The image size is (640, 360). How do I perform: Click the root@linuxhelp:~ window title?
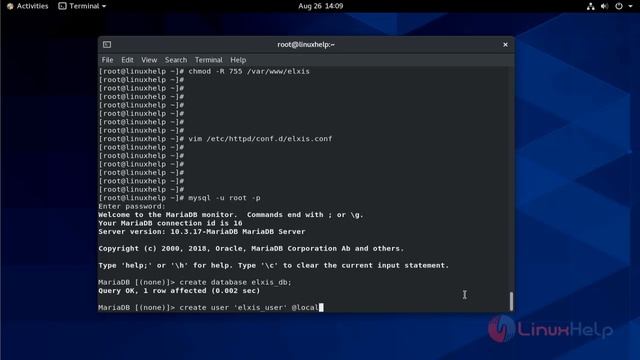[306, 44]
